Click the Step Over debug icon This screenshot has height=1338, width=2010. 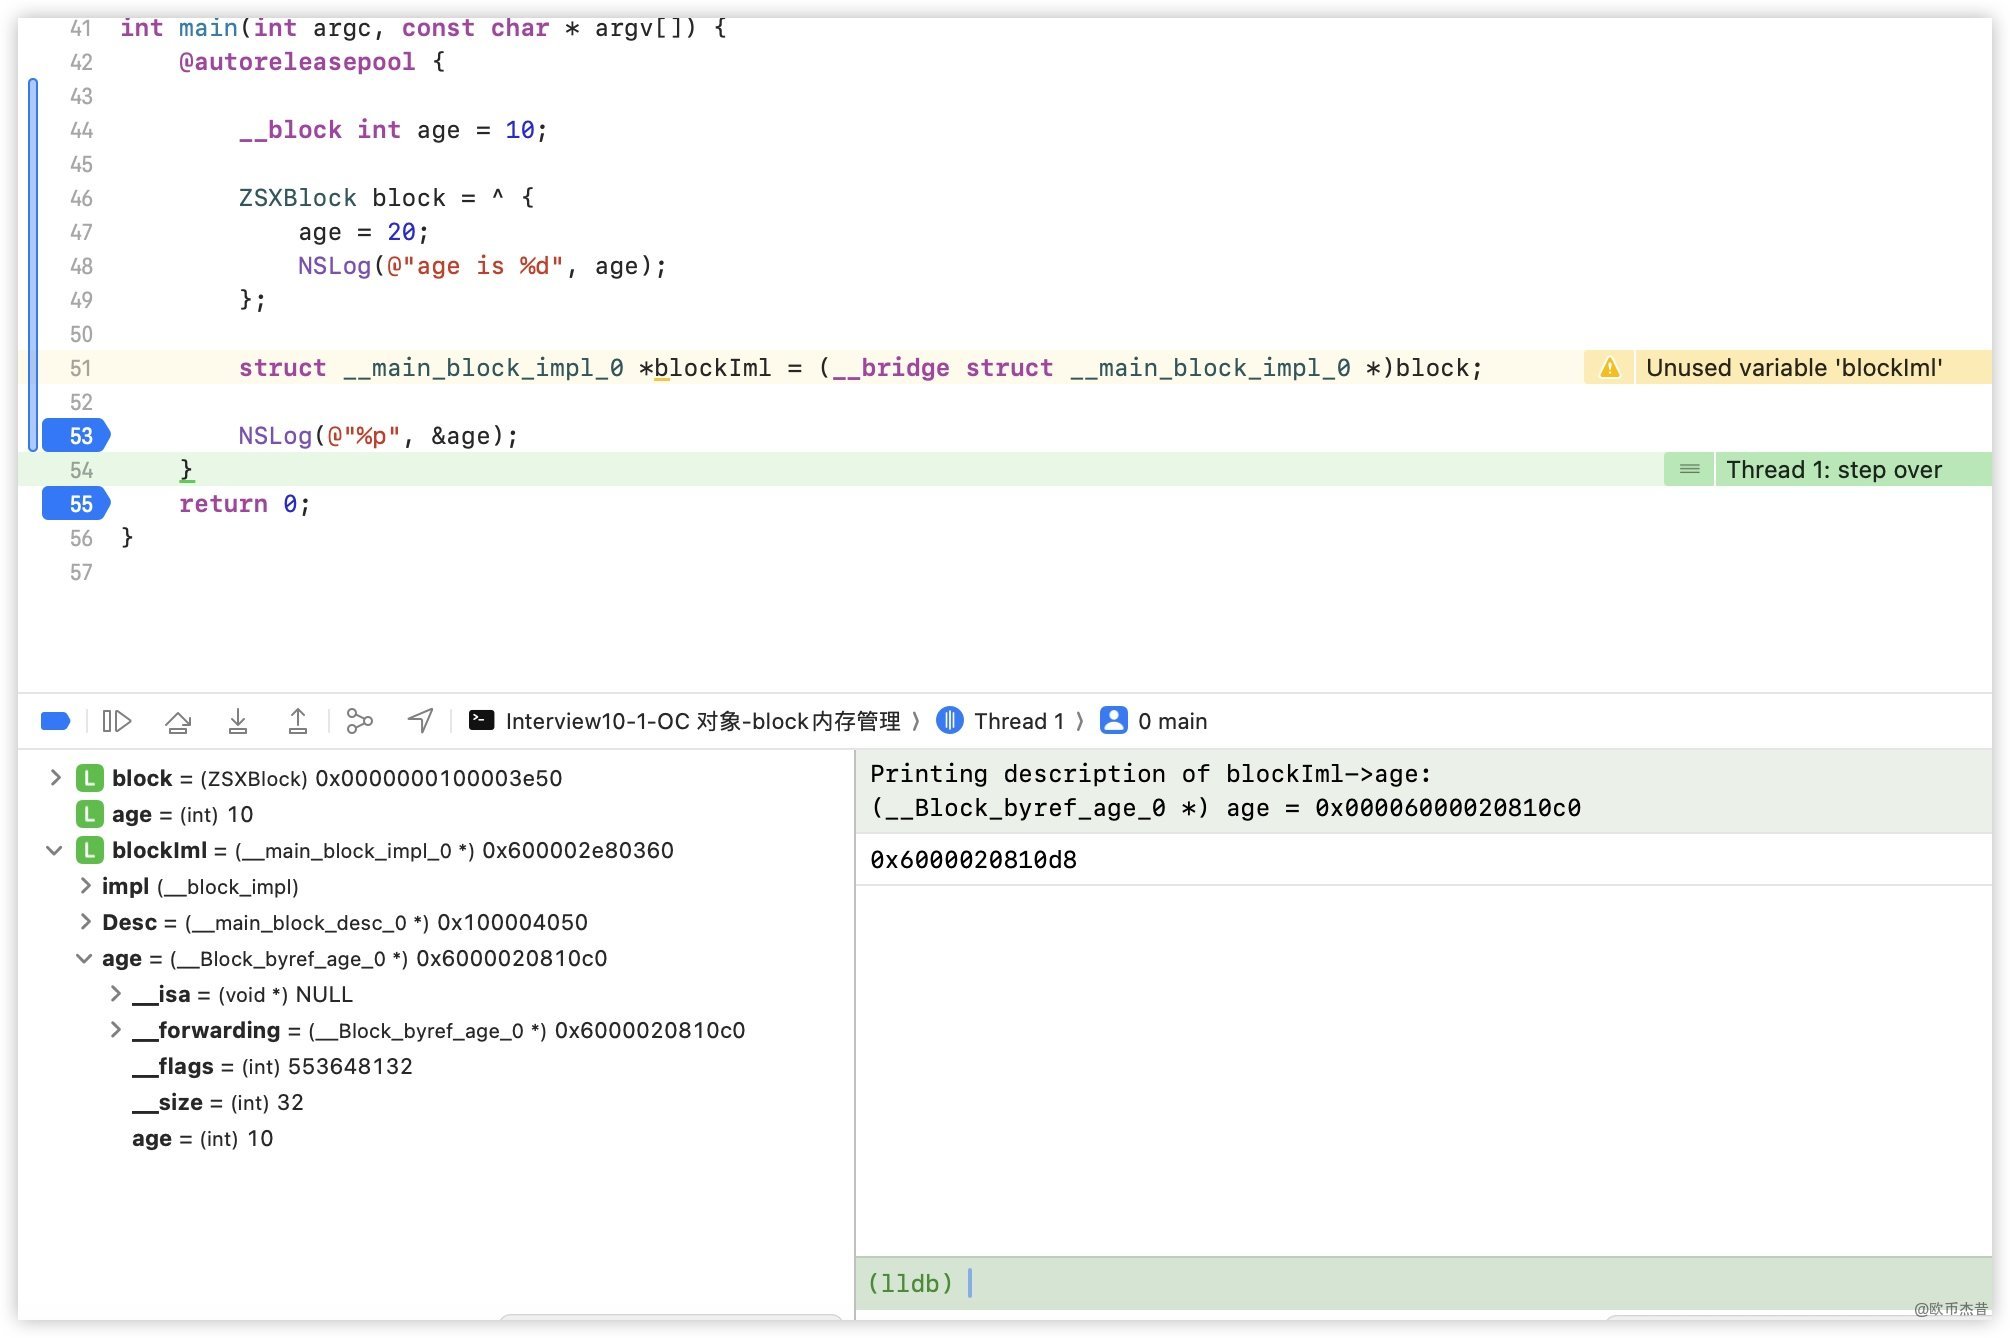coord(178,721)
